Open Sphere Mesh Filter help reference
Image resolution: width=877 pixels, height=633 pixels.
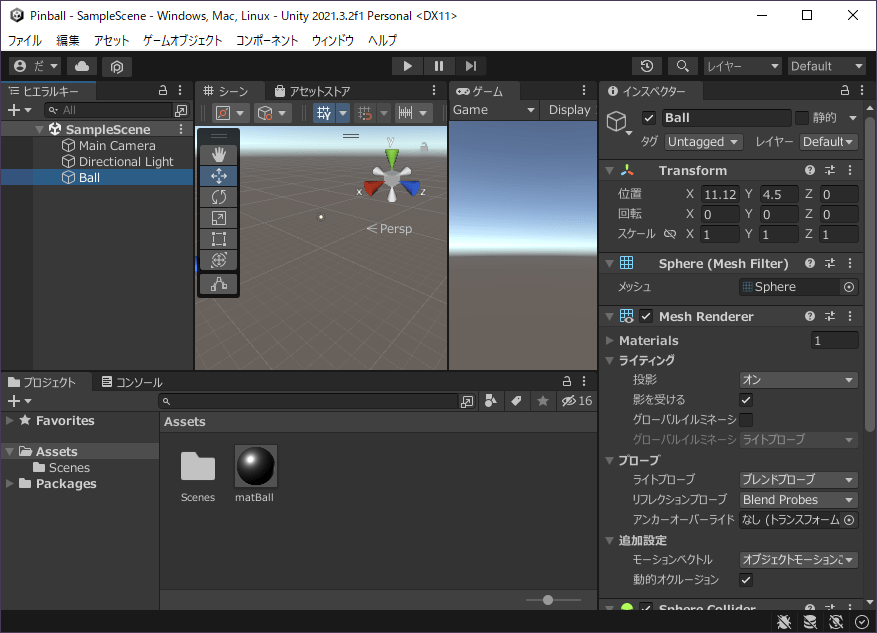coord(809,263)
